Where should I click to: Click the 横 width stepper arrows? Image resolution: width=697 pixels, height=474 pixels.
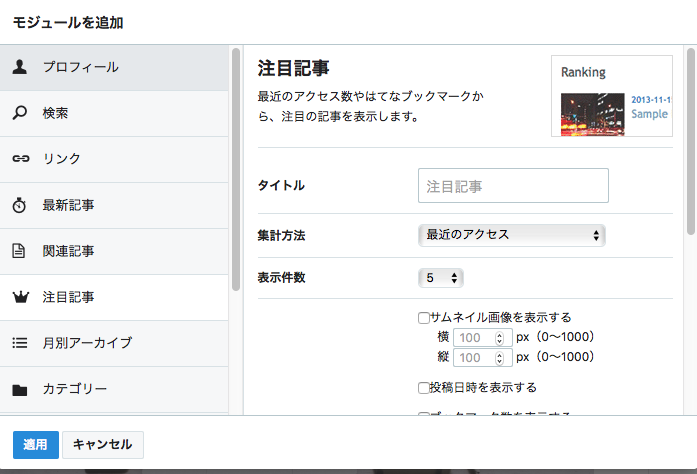[x=500, y=338]
